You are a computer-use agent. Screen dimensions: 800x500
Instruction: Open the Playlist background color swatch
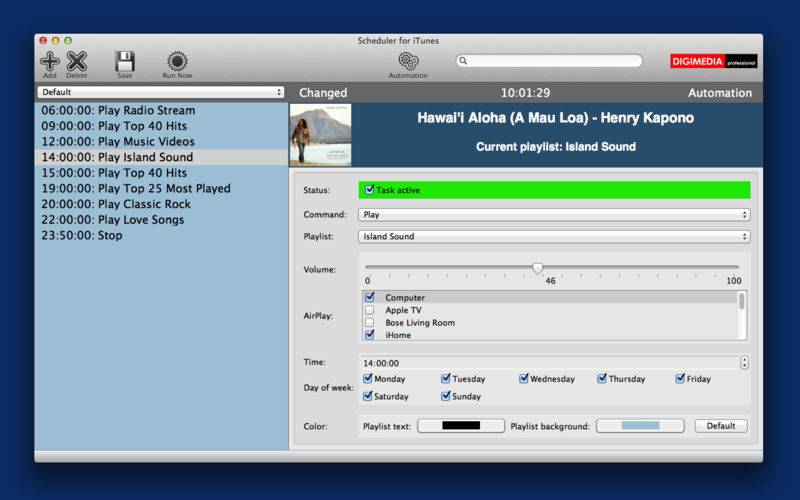pyautogui.click(x=640, y=426)
